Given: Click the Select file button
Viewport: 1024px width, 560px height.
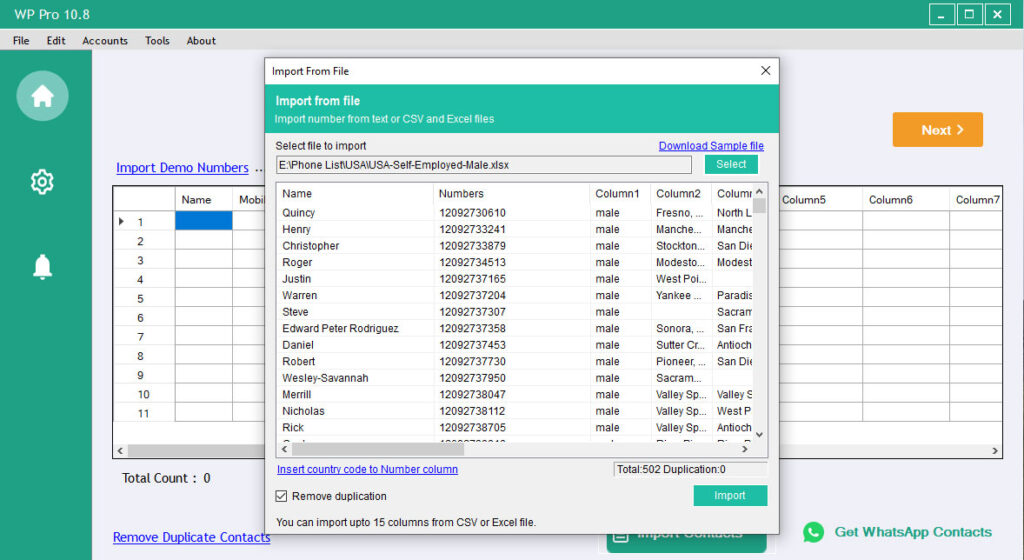Looking at the screenshot, I should pyautogui.click(x=731, y=164).
